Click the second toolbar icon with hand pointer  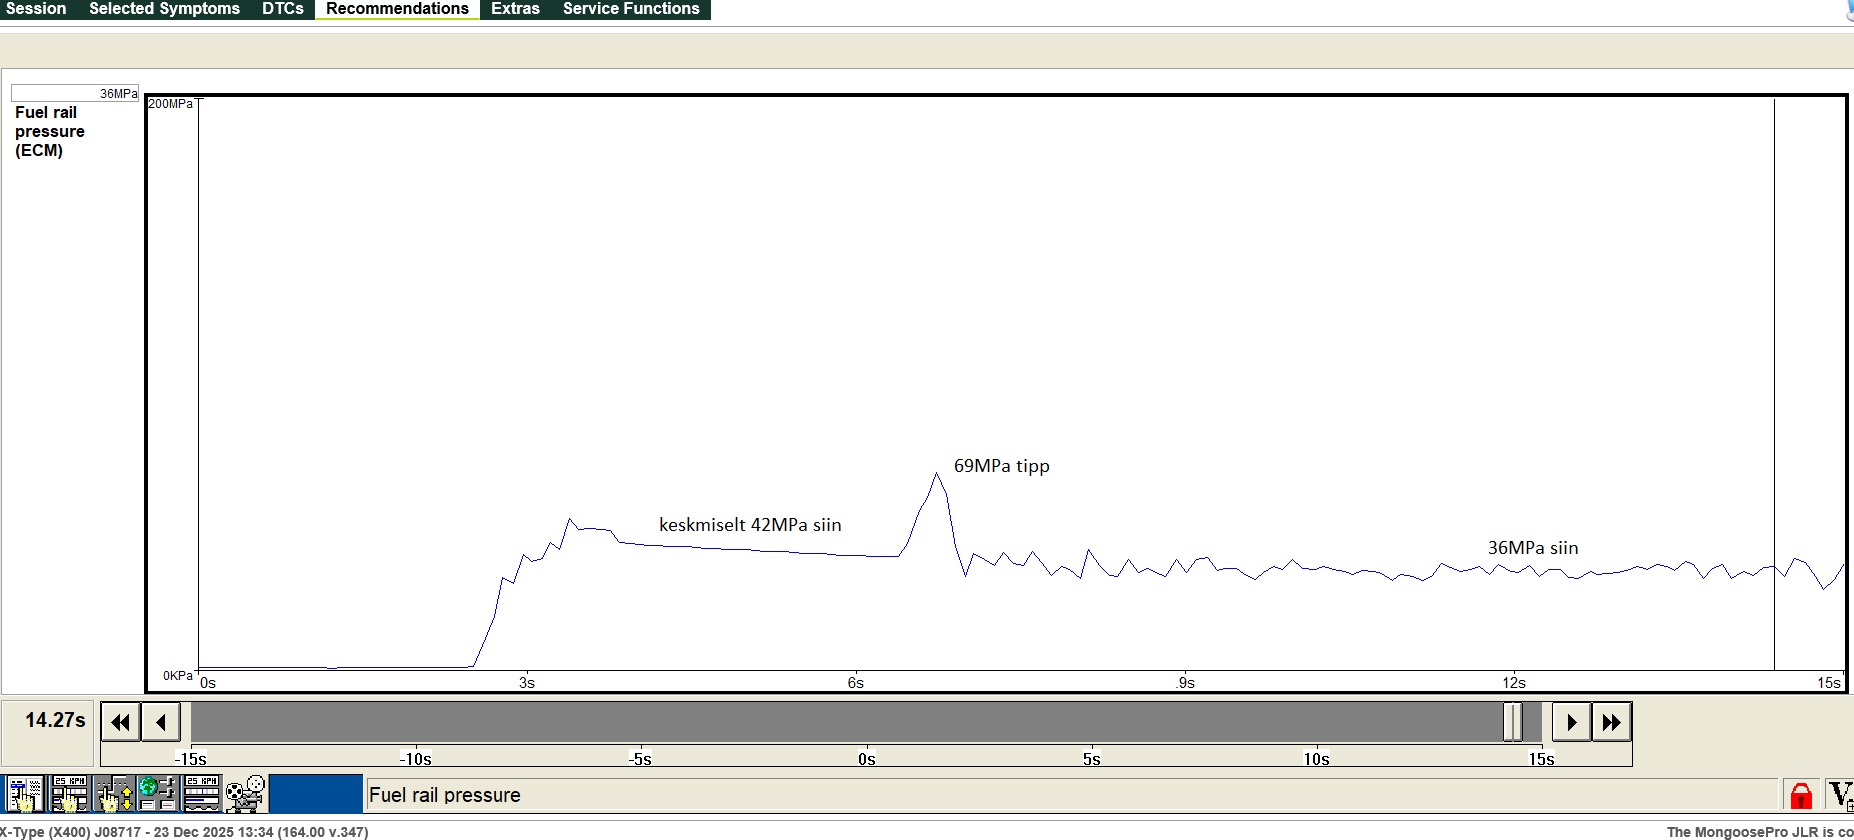tap(70, 794)
